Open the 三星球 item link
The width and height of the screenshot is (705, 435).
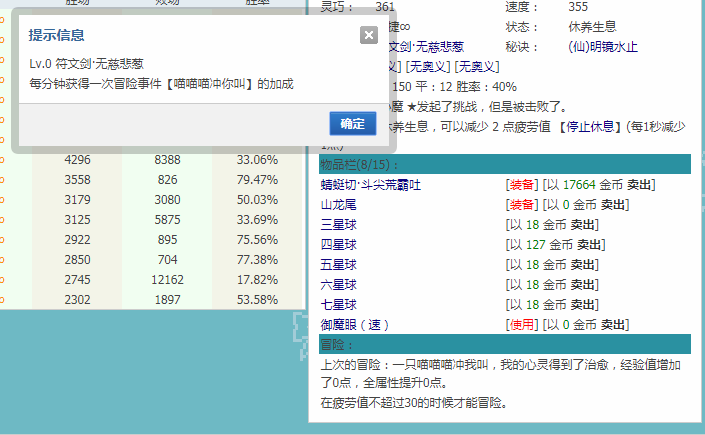click(x=339, y=225)
